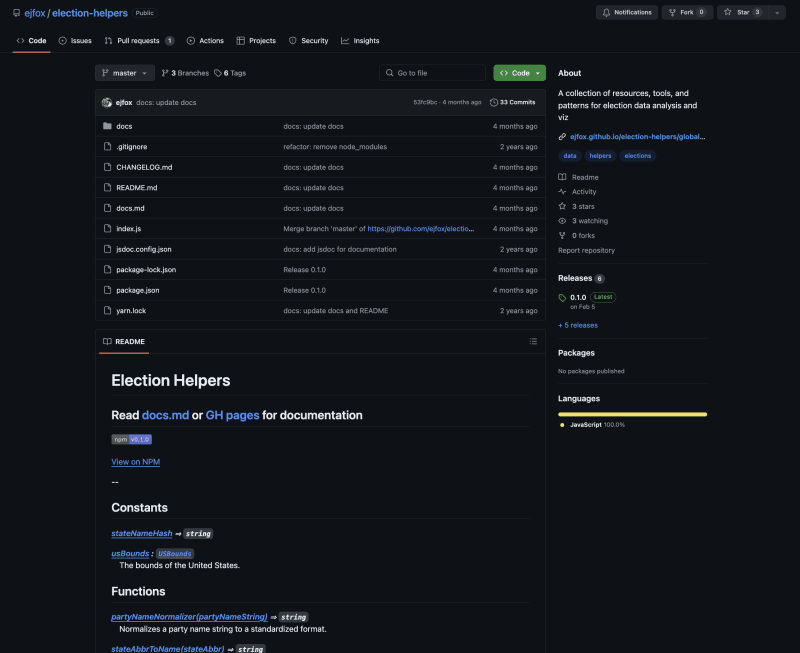Open the master branch selector

pos(124,73)
